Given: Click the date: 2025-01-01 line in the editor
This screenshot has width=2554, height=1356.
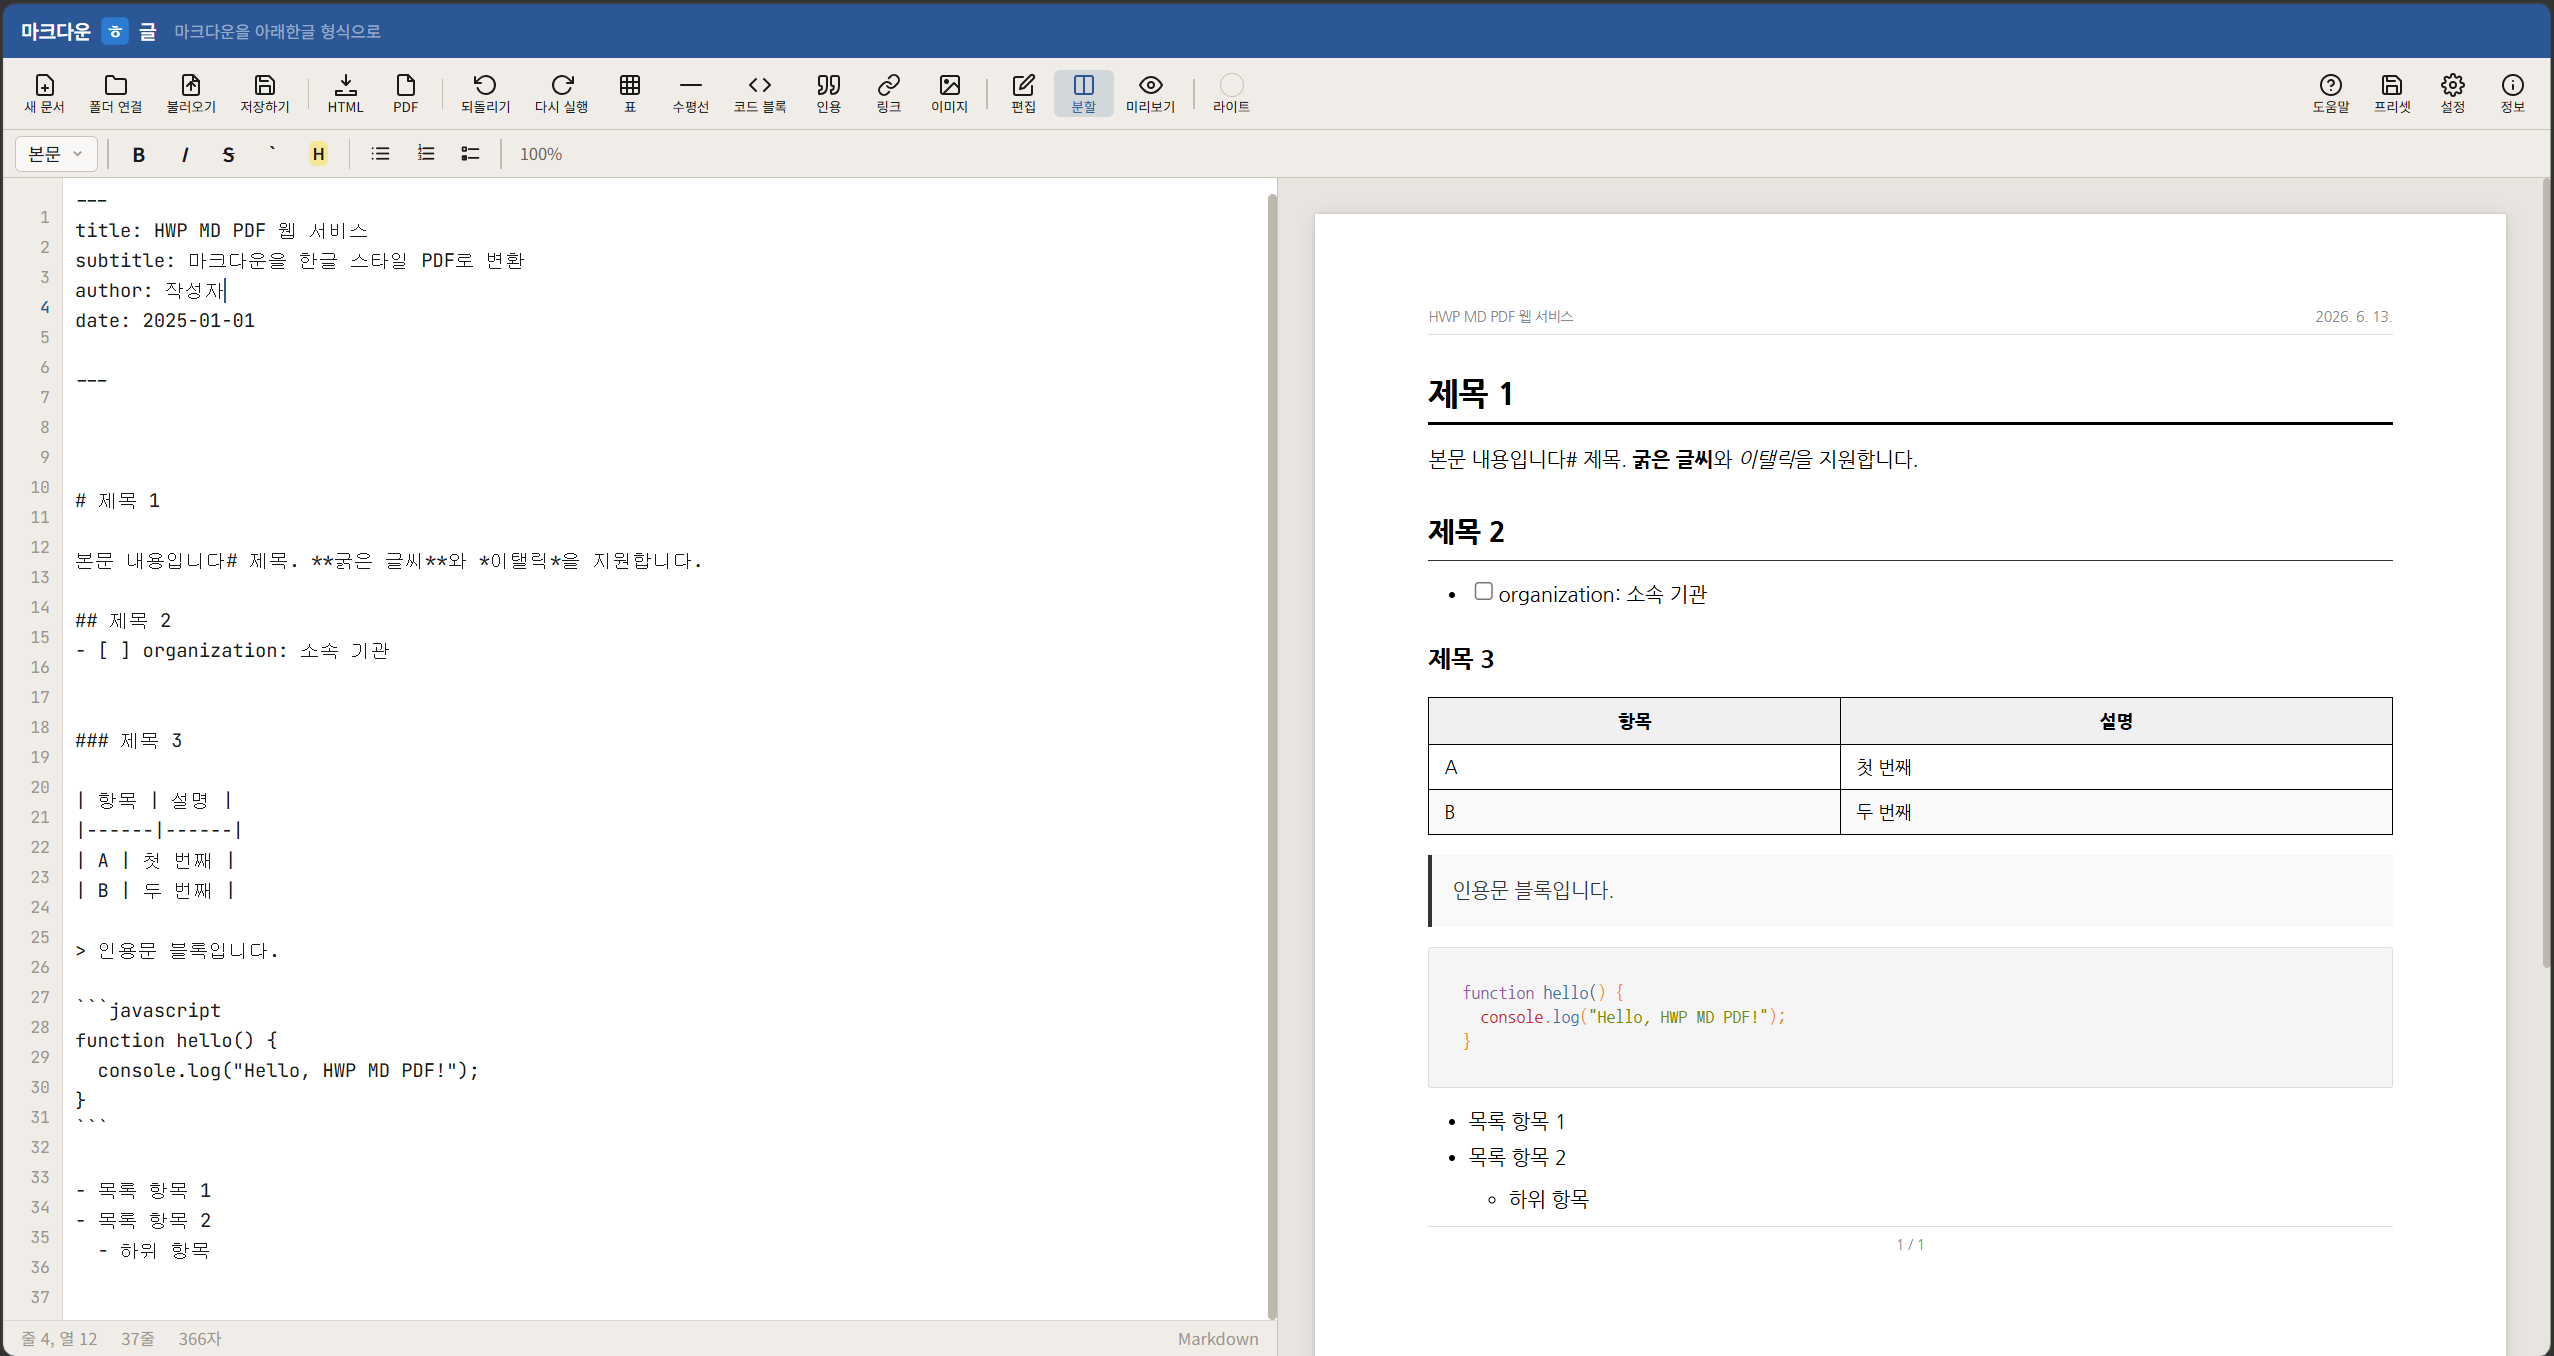Looking at the screenshot, I should coord(165,321).
